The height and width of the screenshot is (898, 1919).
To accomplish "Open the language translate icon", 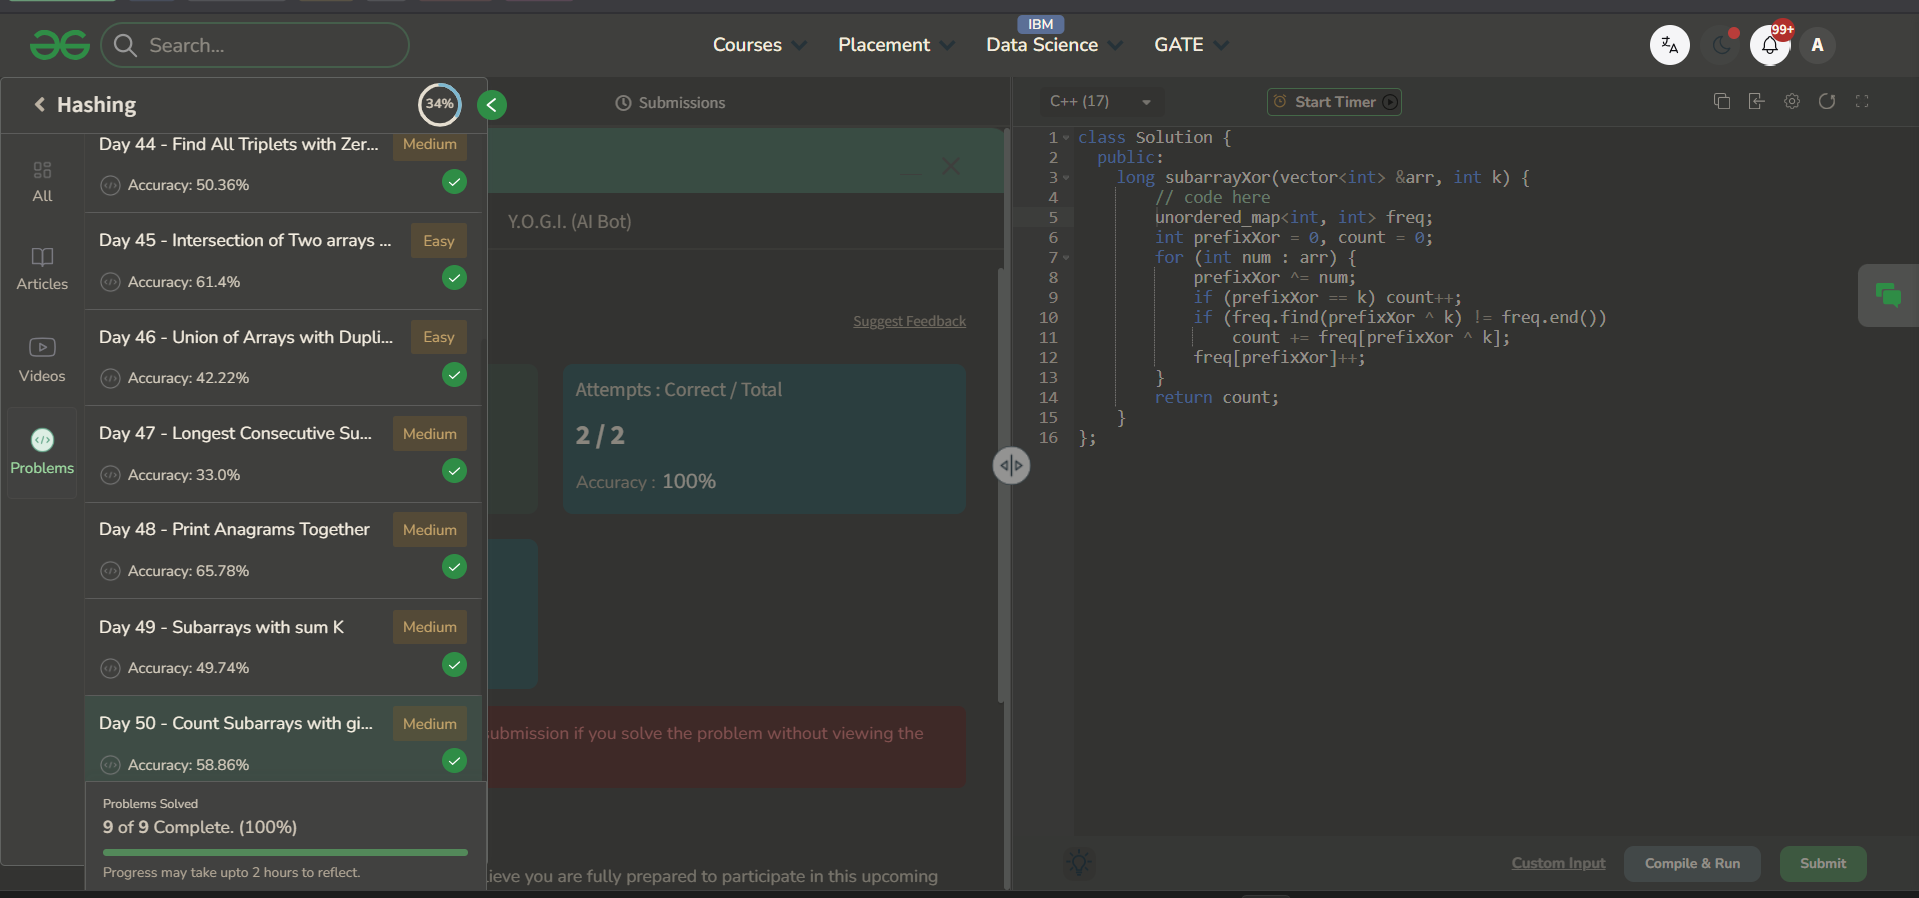I will (x=1669, y=45).
